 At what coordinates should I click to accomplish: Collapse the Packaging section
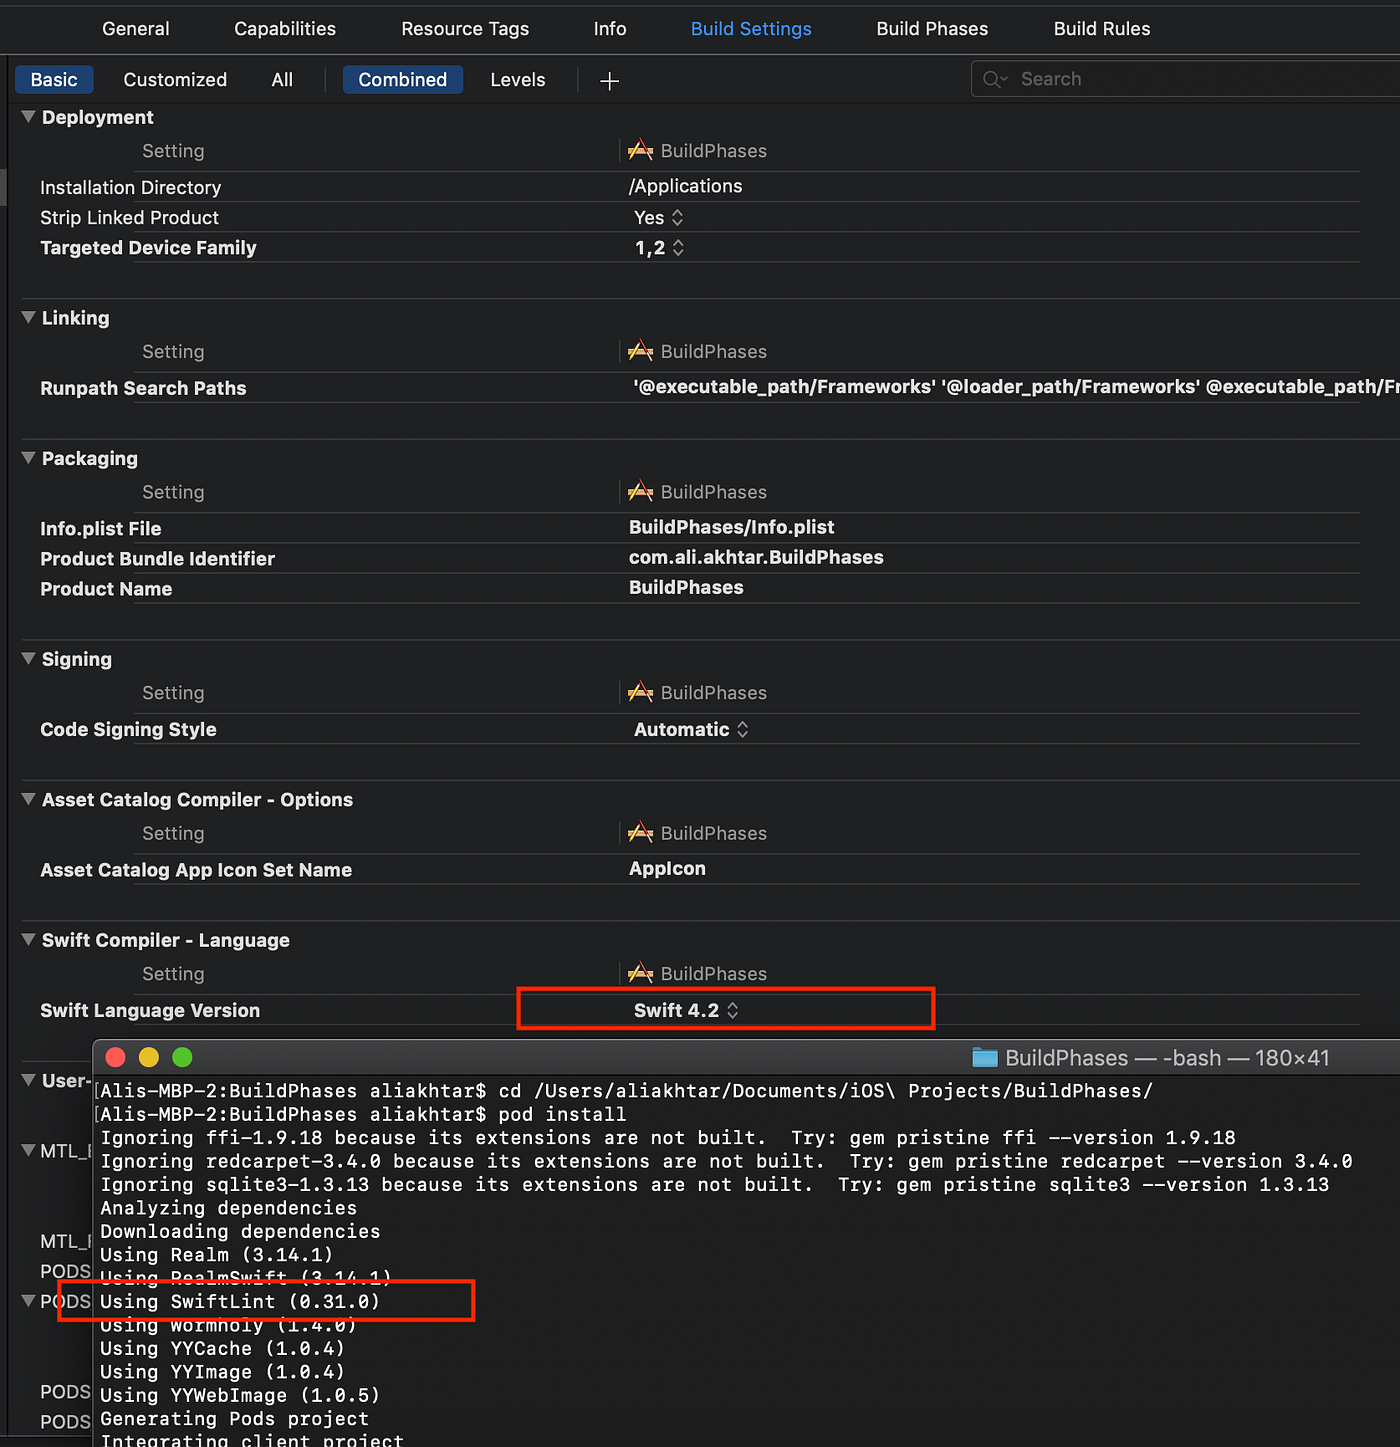point(28,458)
